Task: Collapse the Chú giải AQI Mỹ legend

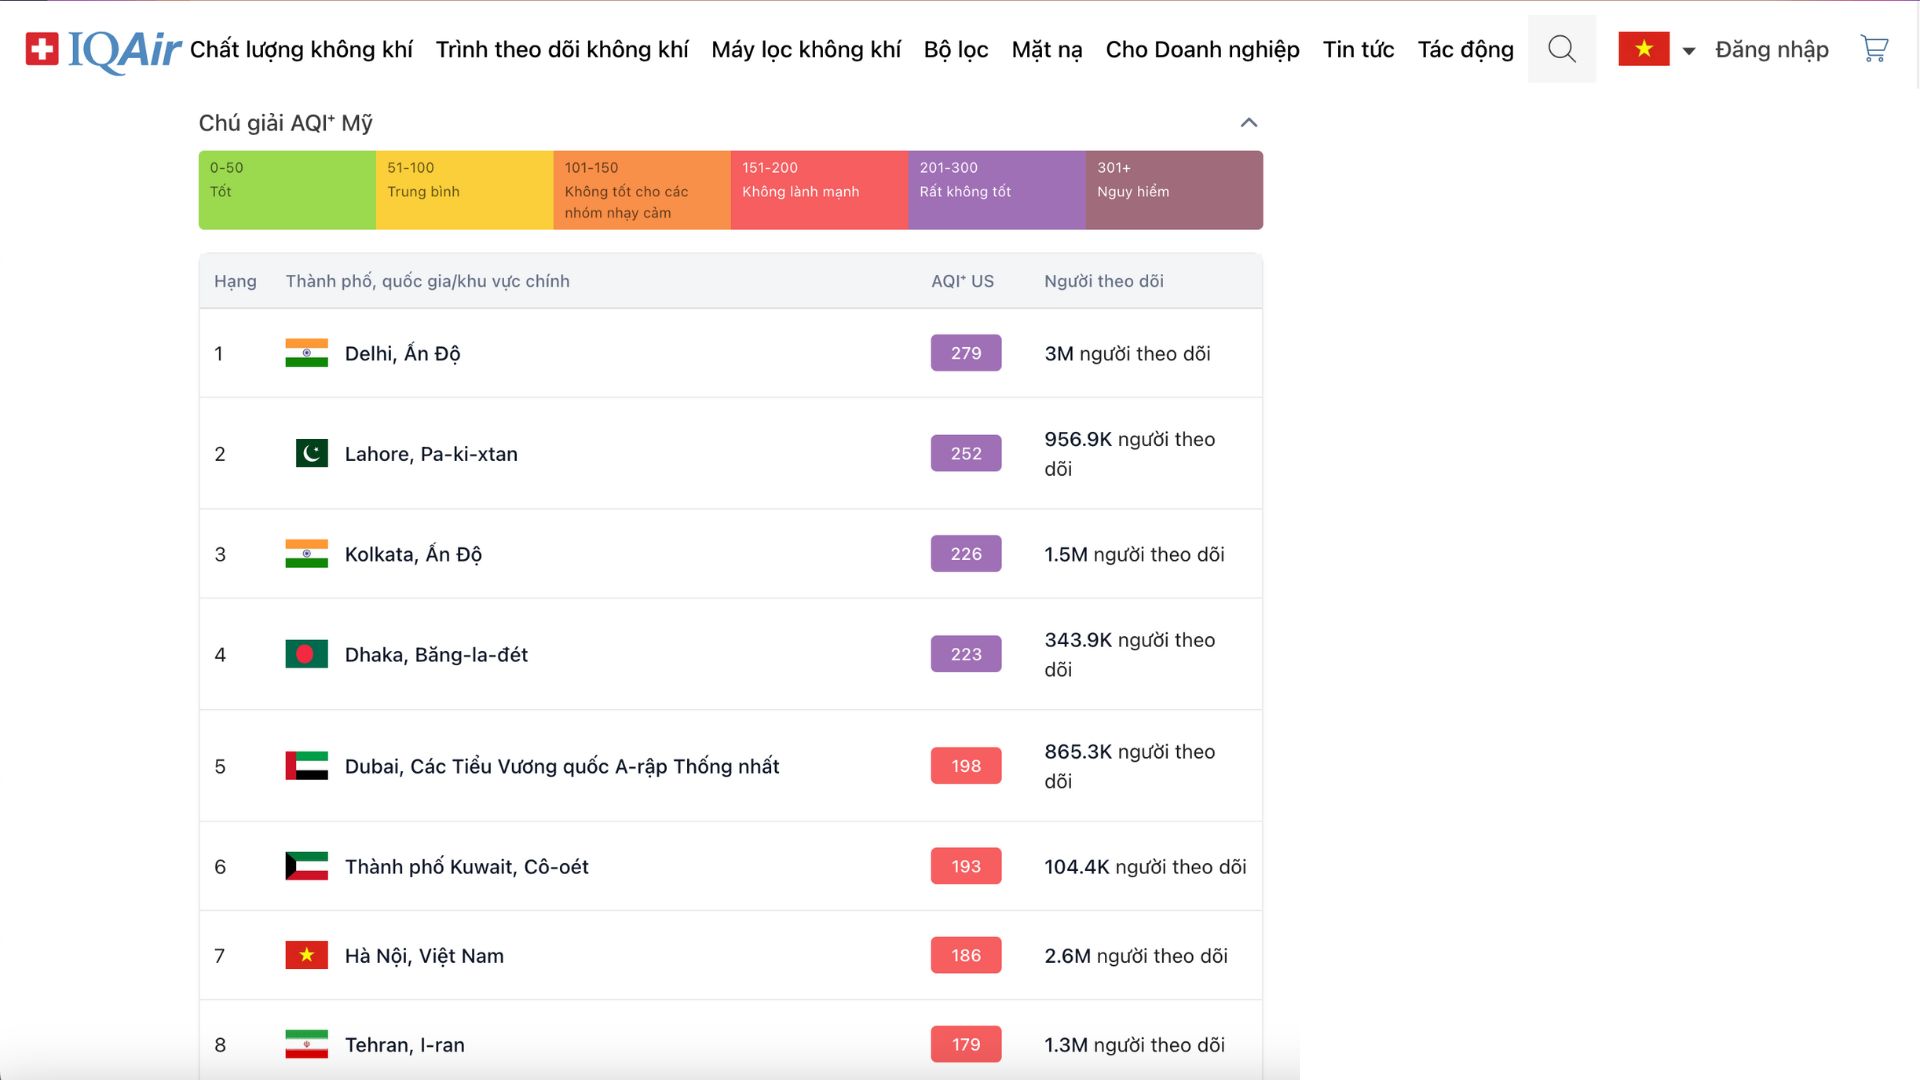Action: click(x=1248, y=123)
